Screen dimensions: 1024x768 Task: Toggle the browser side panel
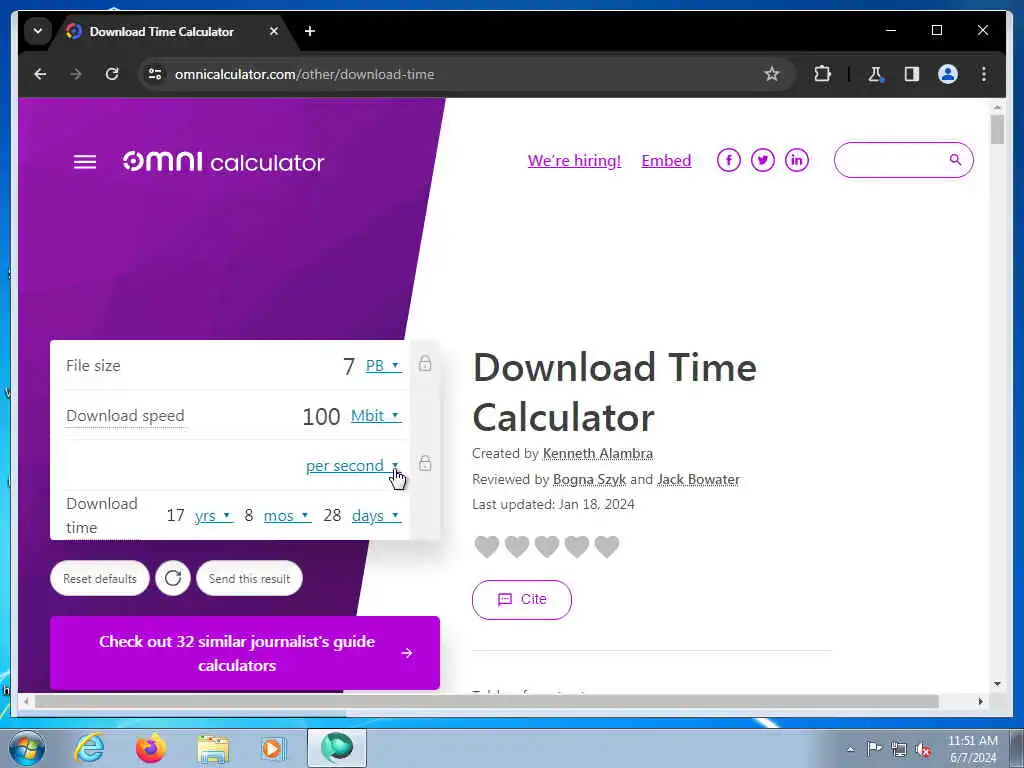click(x=912, y=74)
